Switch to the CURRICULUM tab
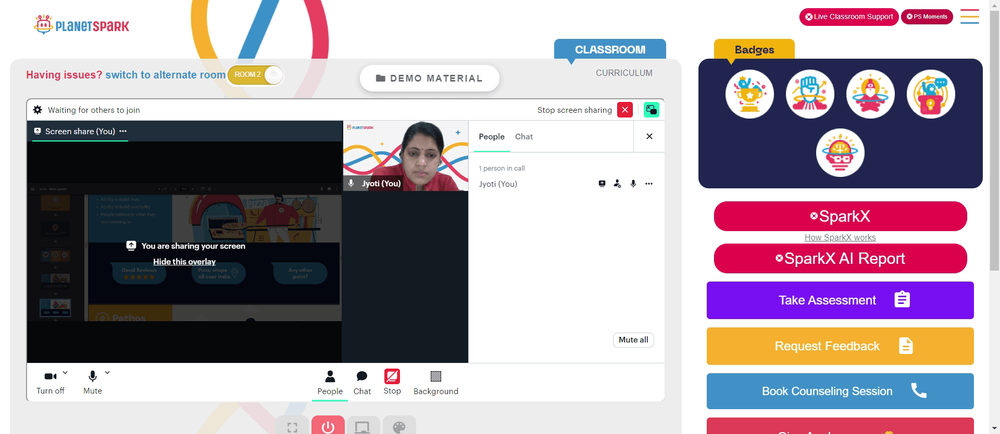Screen dimensions: 1000x434 (624, 73)
